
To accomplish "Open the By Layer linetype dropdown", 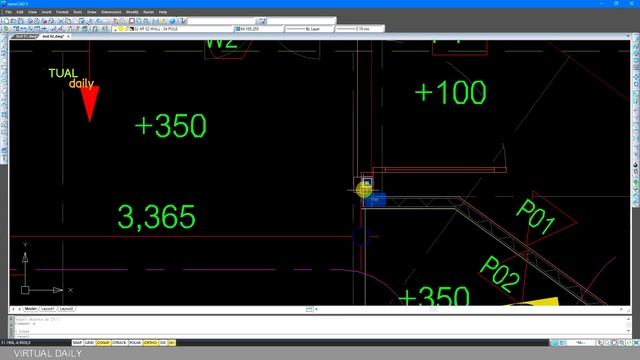I will (x=309, y=29).
